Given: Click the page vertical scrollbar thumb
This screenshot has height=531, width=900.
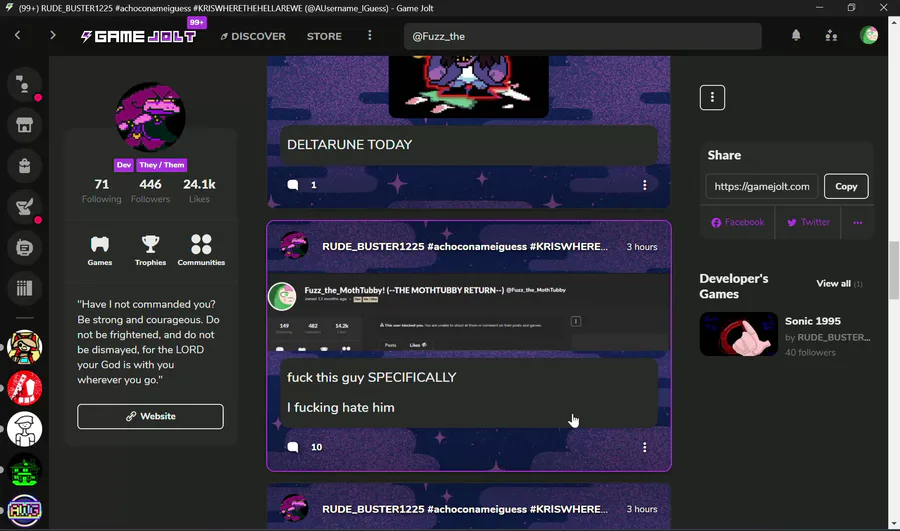Looking at the screenshot, I should pos(894,270).
